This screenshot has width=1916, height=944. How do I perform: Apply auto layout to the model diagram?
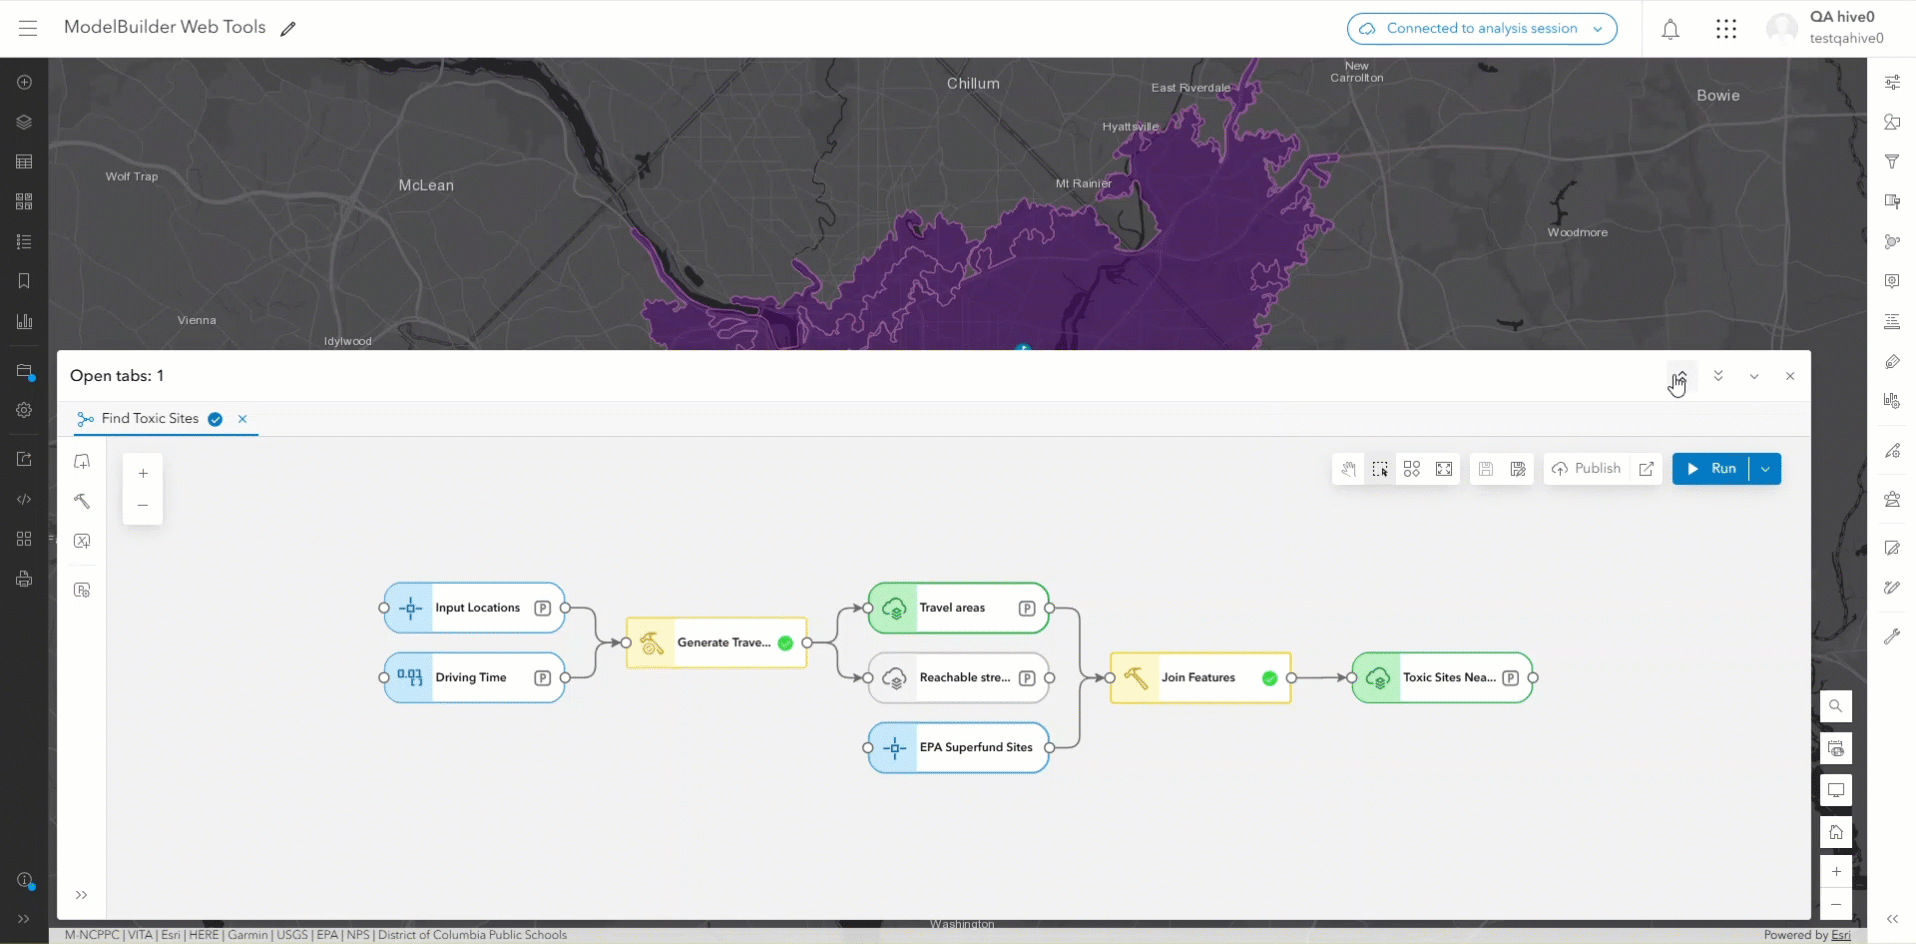tap(1412, 468)
